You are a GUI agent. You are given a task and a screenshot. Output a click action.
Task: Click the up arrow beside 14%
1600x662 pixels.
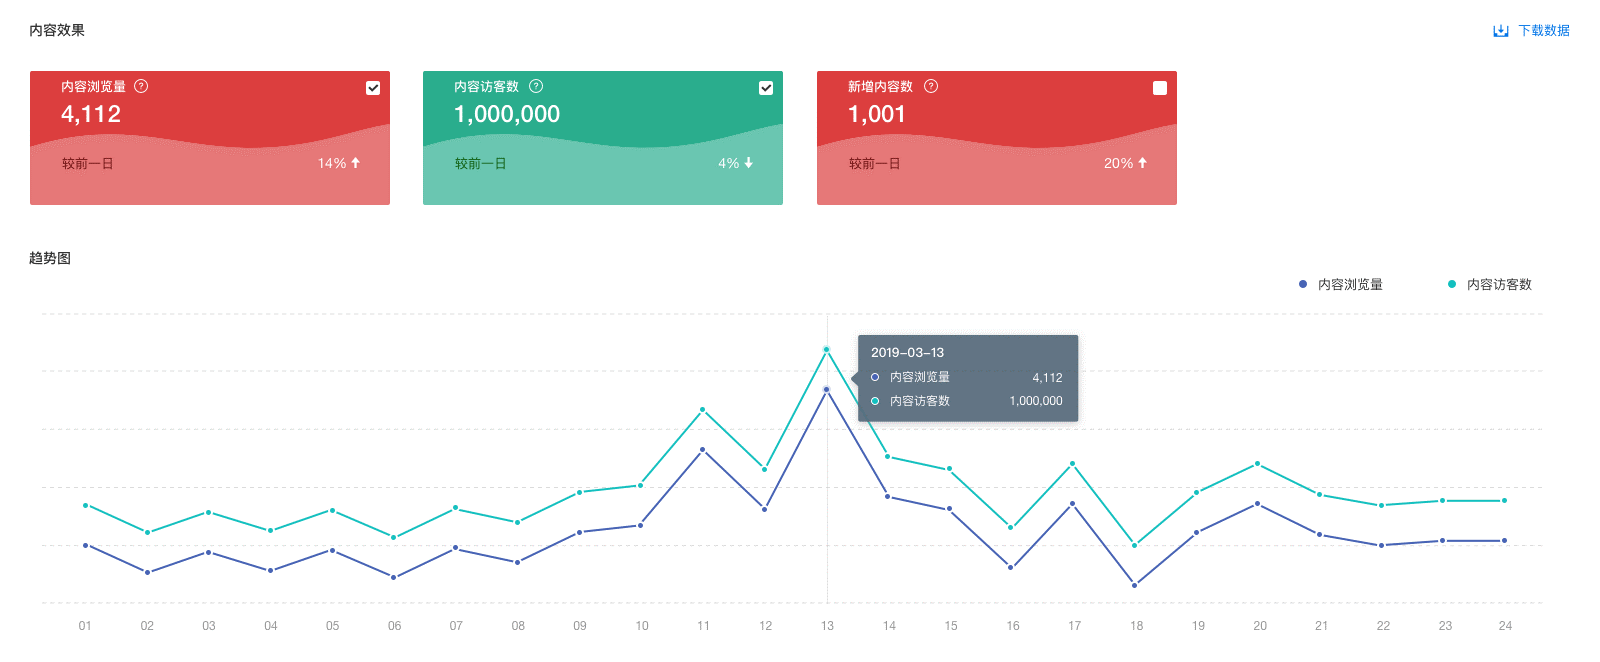[355, 163]
